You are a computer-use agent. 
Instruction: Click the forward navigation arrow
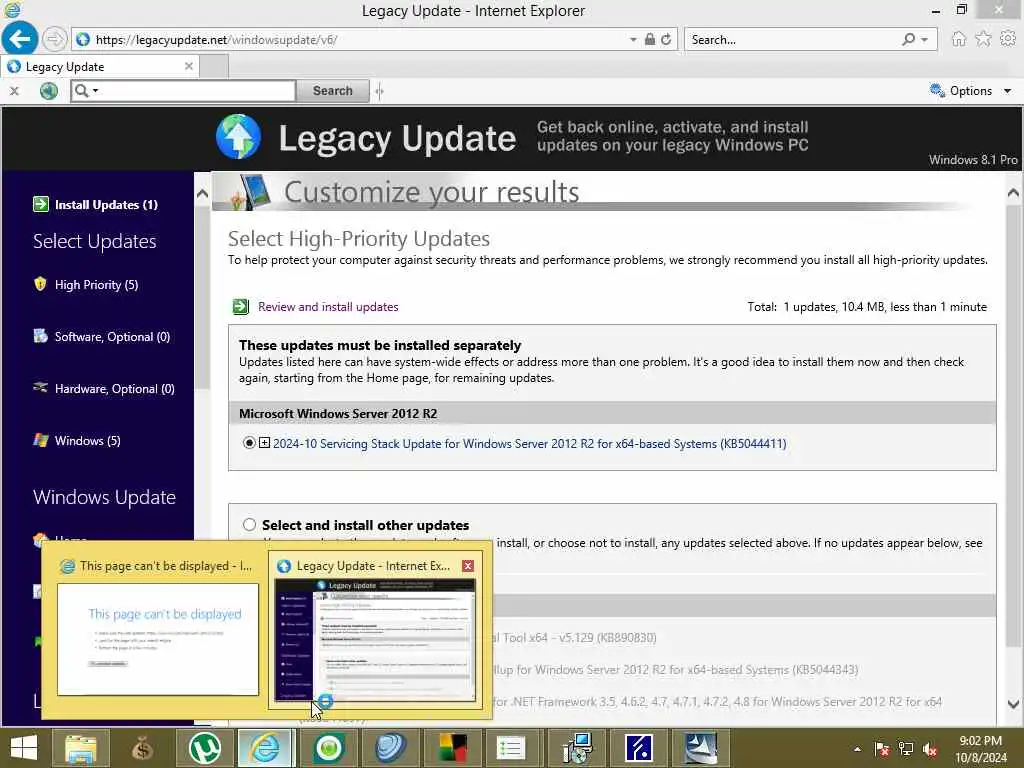pos(55,39)
